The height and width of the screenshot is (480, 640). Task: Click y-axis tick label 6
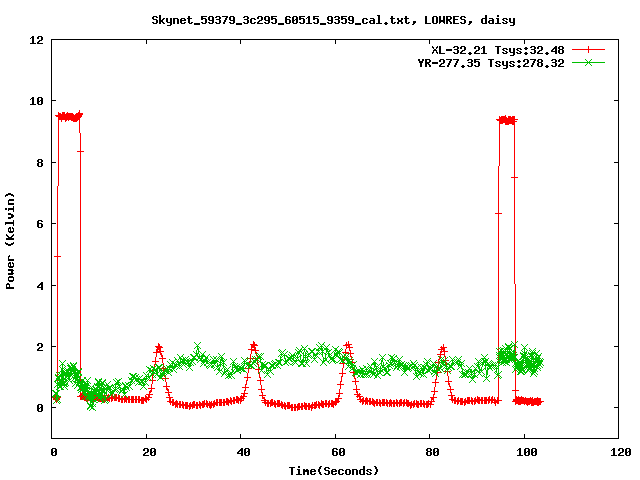[x=40, y=224]
